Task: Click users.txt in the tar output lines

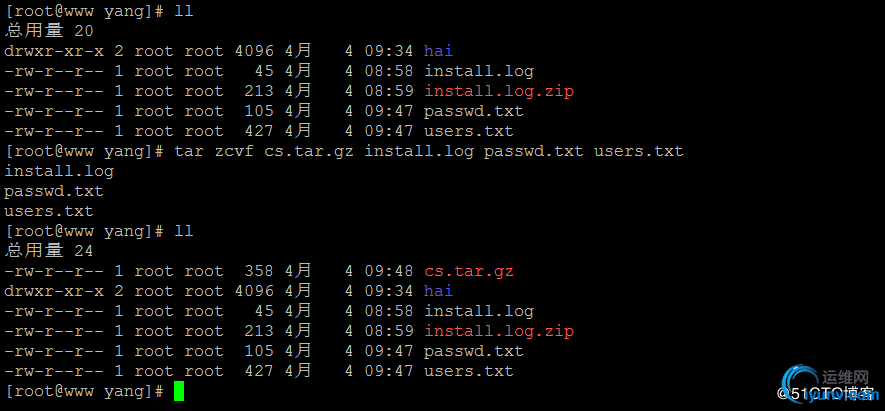Action: (49, 212)
